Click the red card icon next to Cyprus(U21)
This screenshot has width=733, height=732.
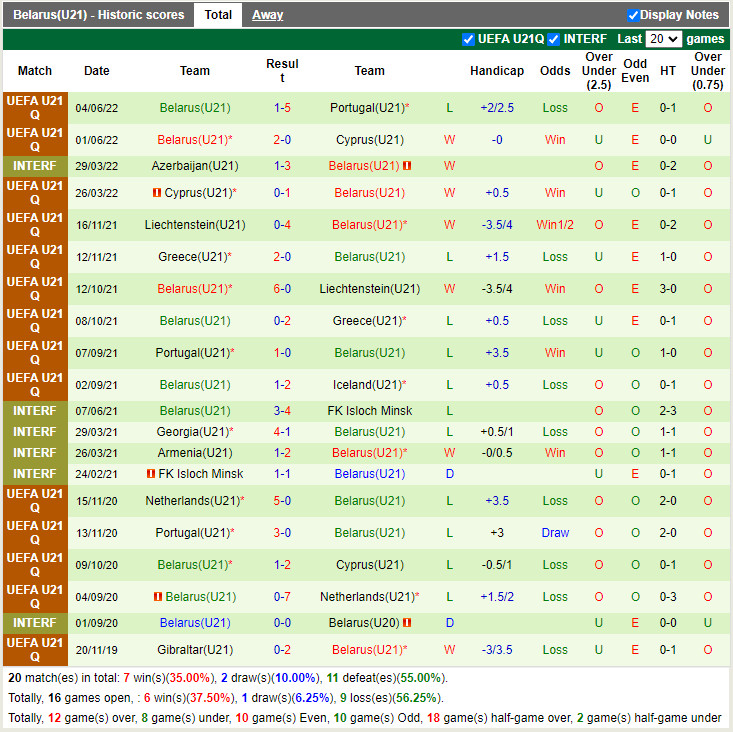coord(157,192)
